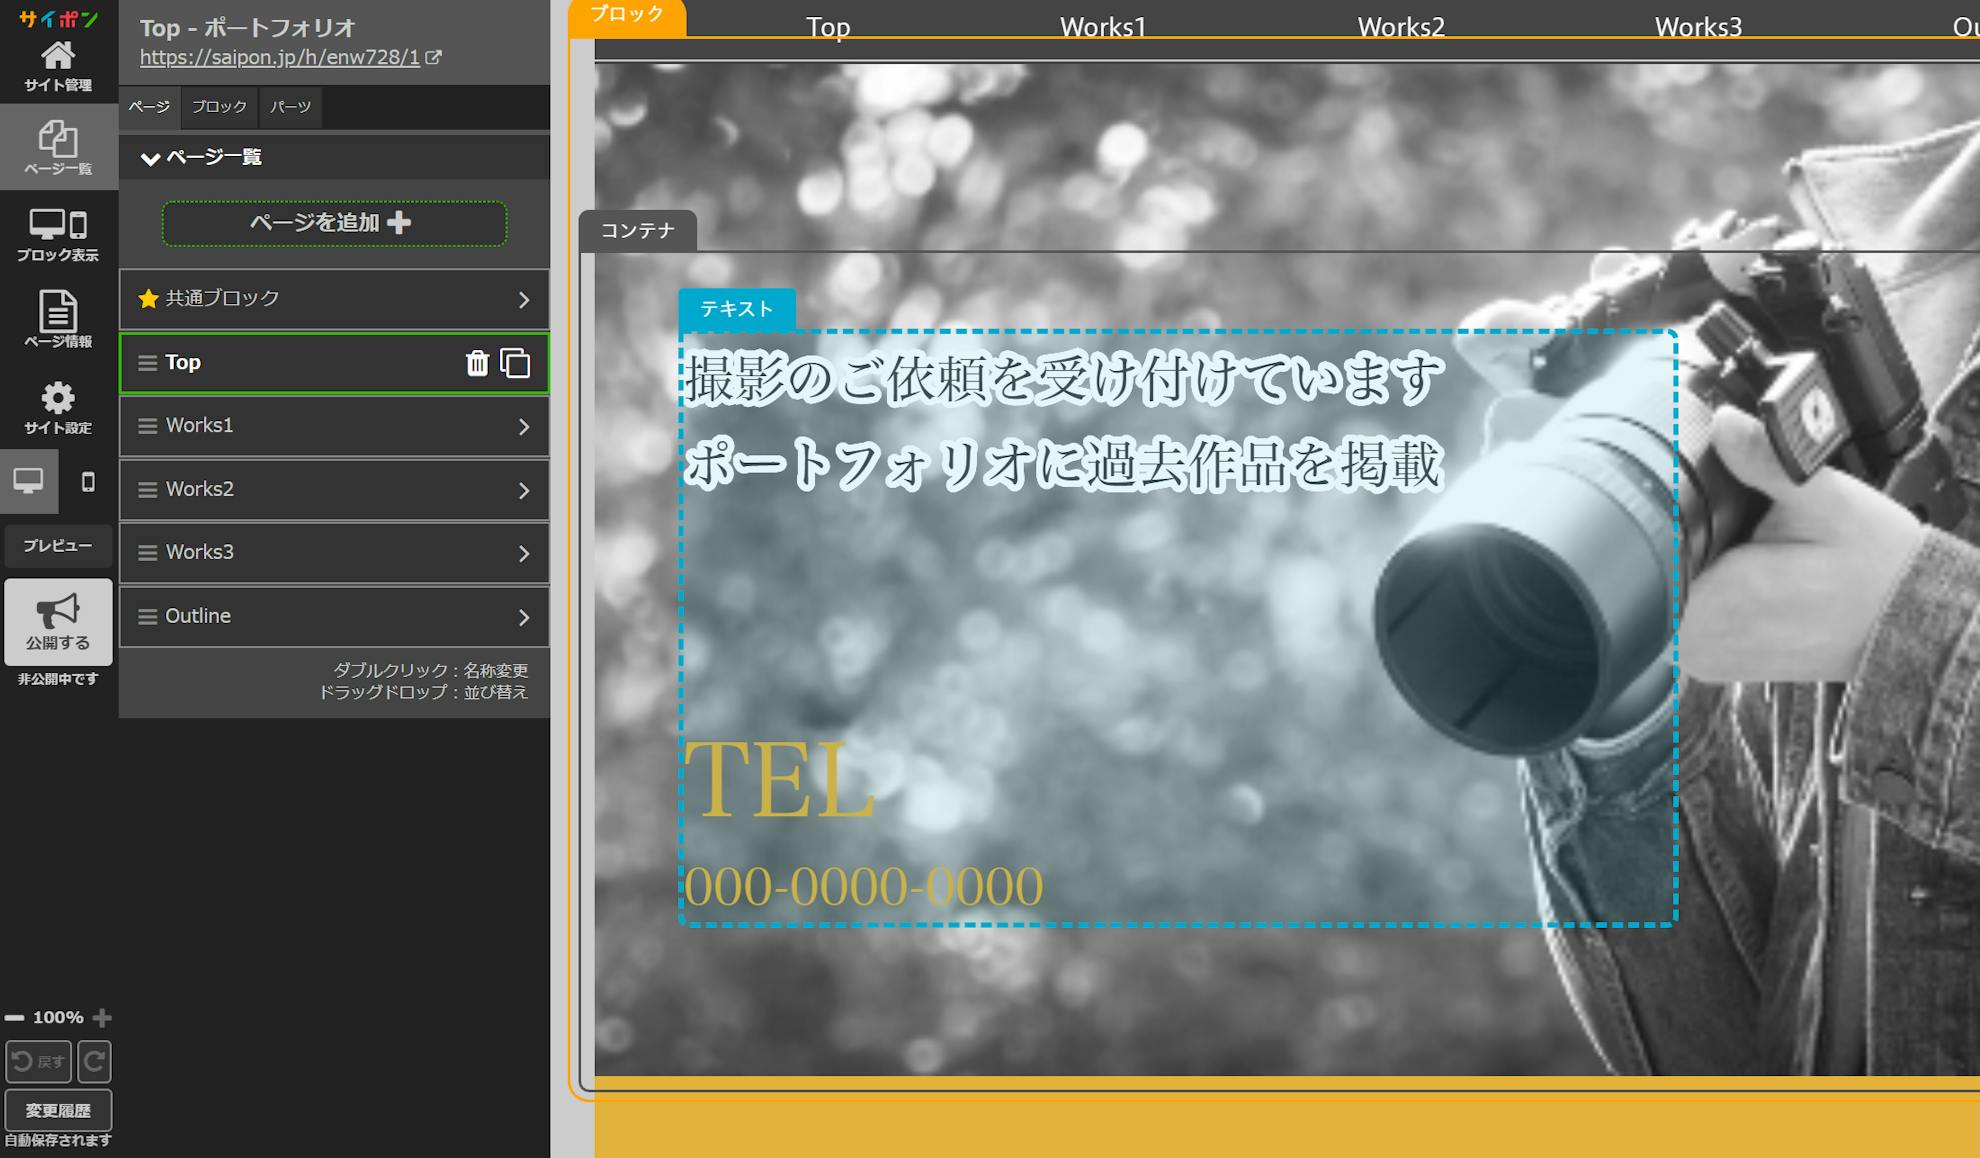Expand Works2 row chevron
The height and width of the screenshot is (1158, 1980).
(523, 491)
